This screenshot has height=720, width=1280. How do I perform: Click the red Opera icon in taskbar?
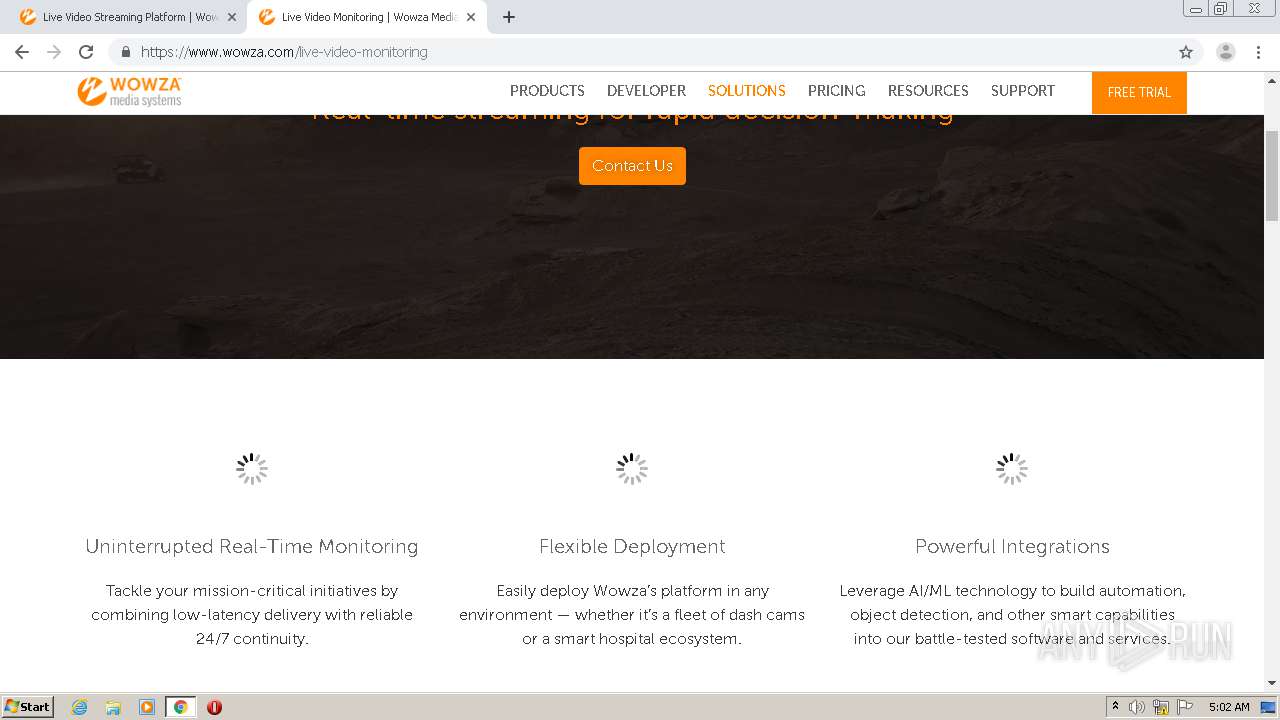click(214, 707)
